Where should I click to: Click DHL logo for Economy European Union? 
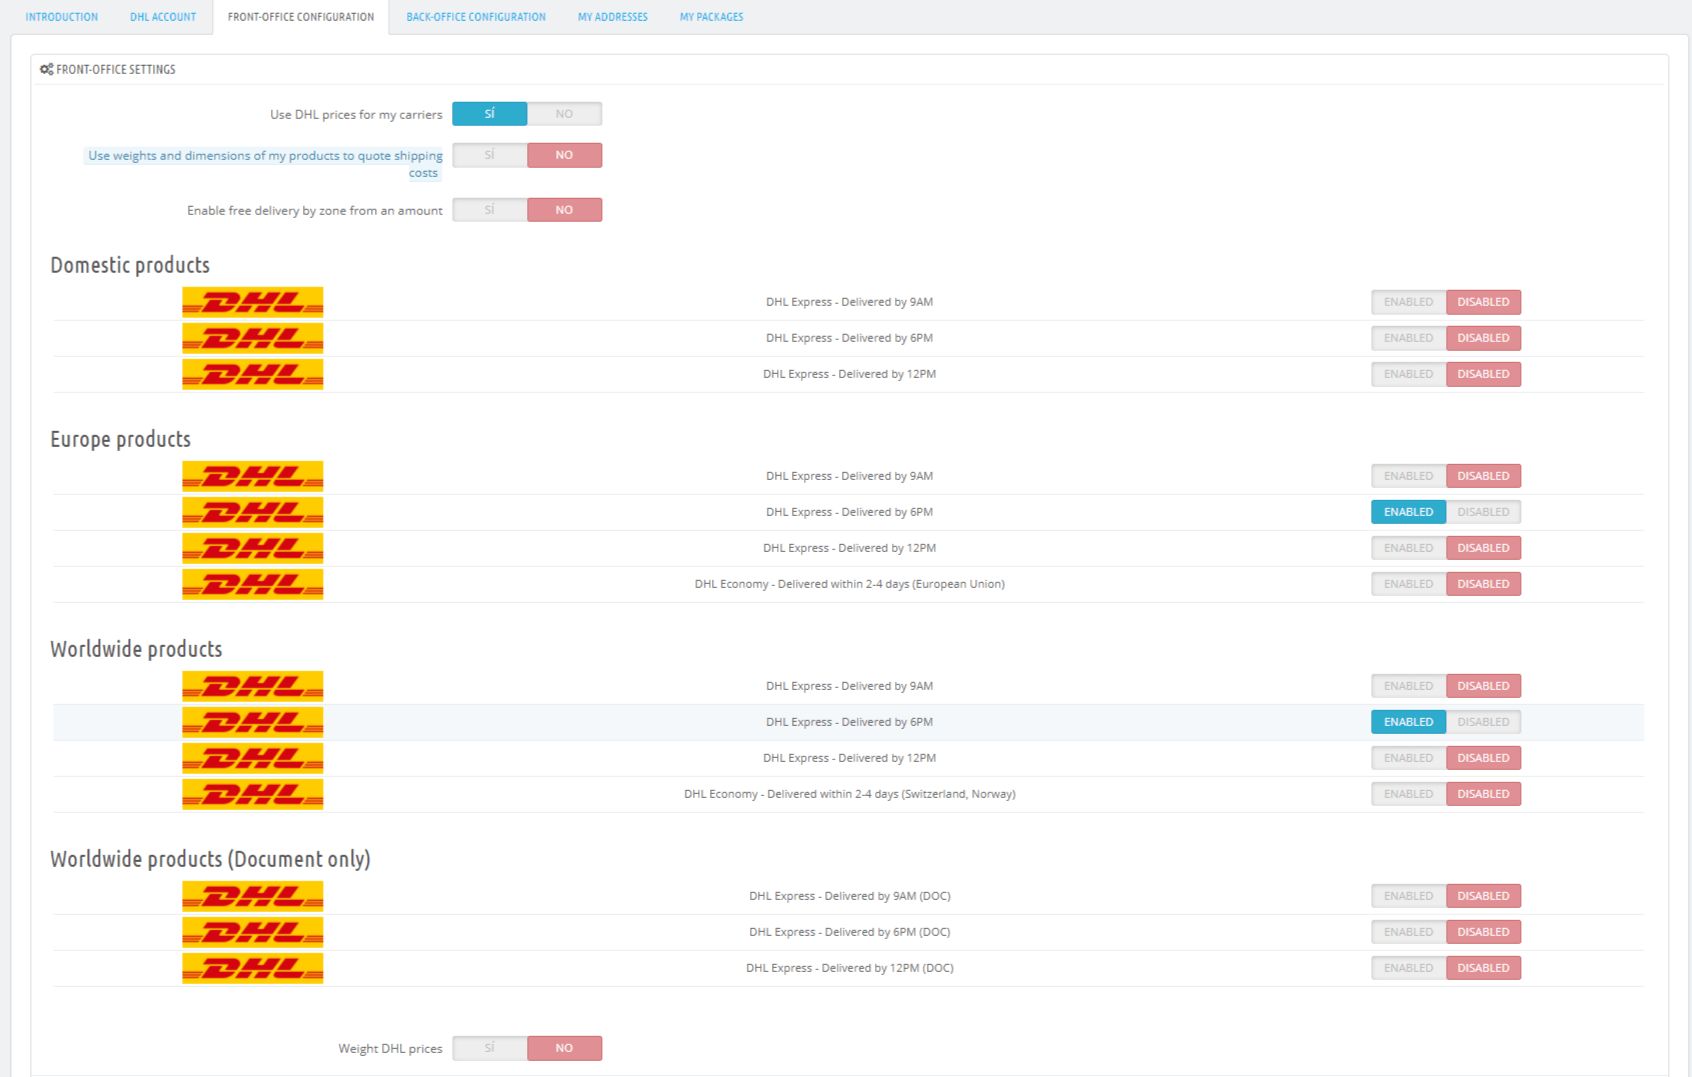coord(252,584)
